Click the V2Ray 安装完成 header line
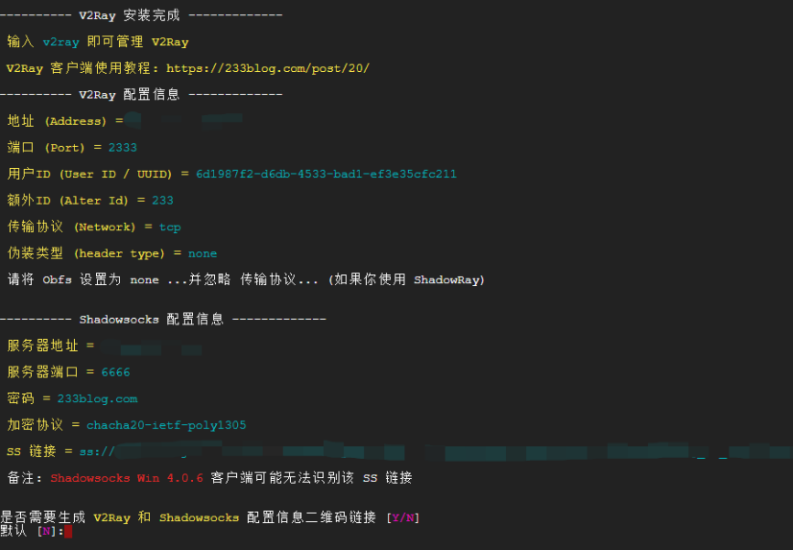Screen dimensions: 793x550 tap(139, 15)
